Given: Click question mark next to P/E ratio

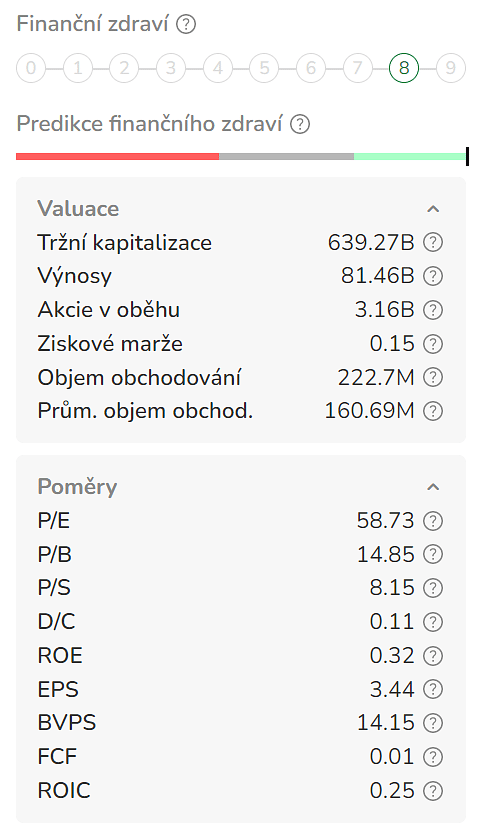Looking at the screenshot, I should [x=433, y=521].
